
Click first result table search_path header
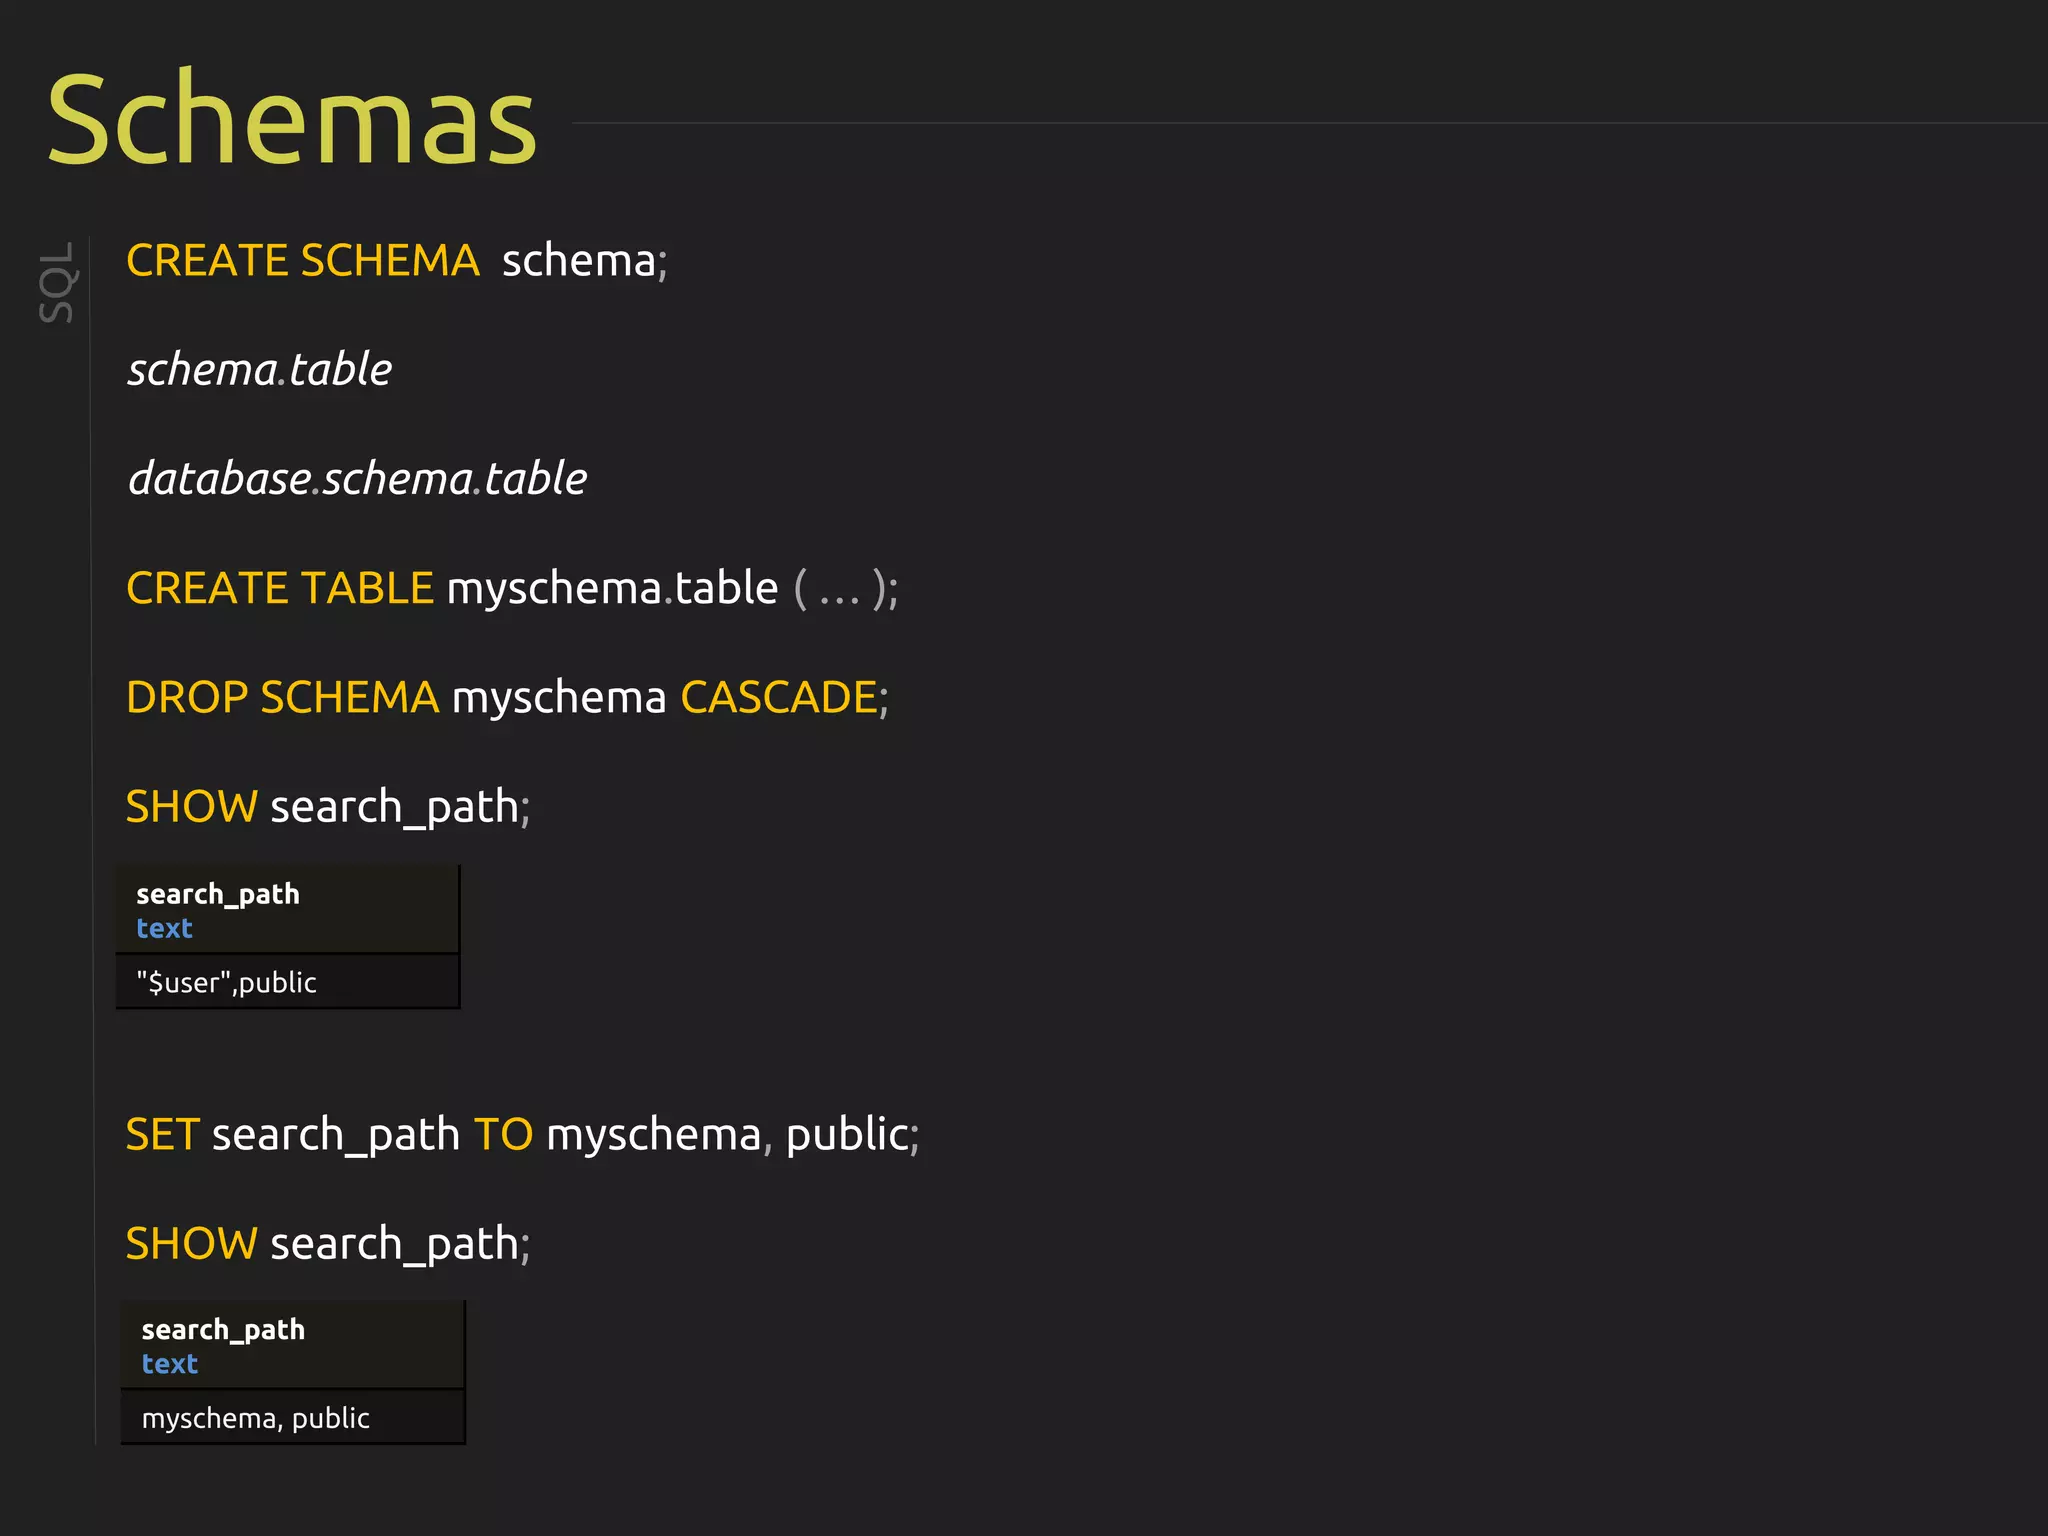tap(218, 894)
